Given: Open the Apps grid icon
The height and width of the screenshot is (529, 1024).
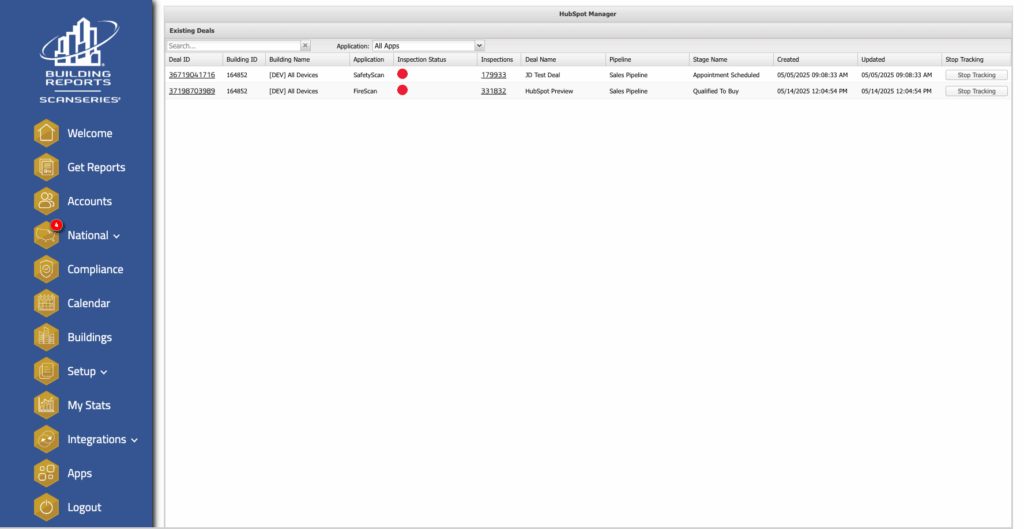Looking at the screenshot, I should (46, 473).
